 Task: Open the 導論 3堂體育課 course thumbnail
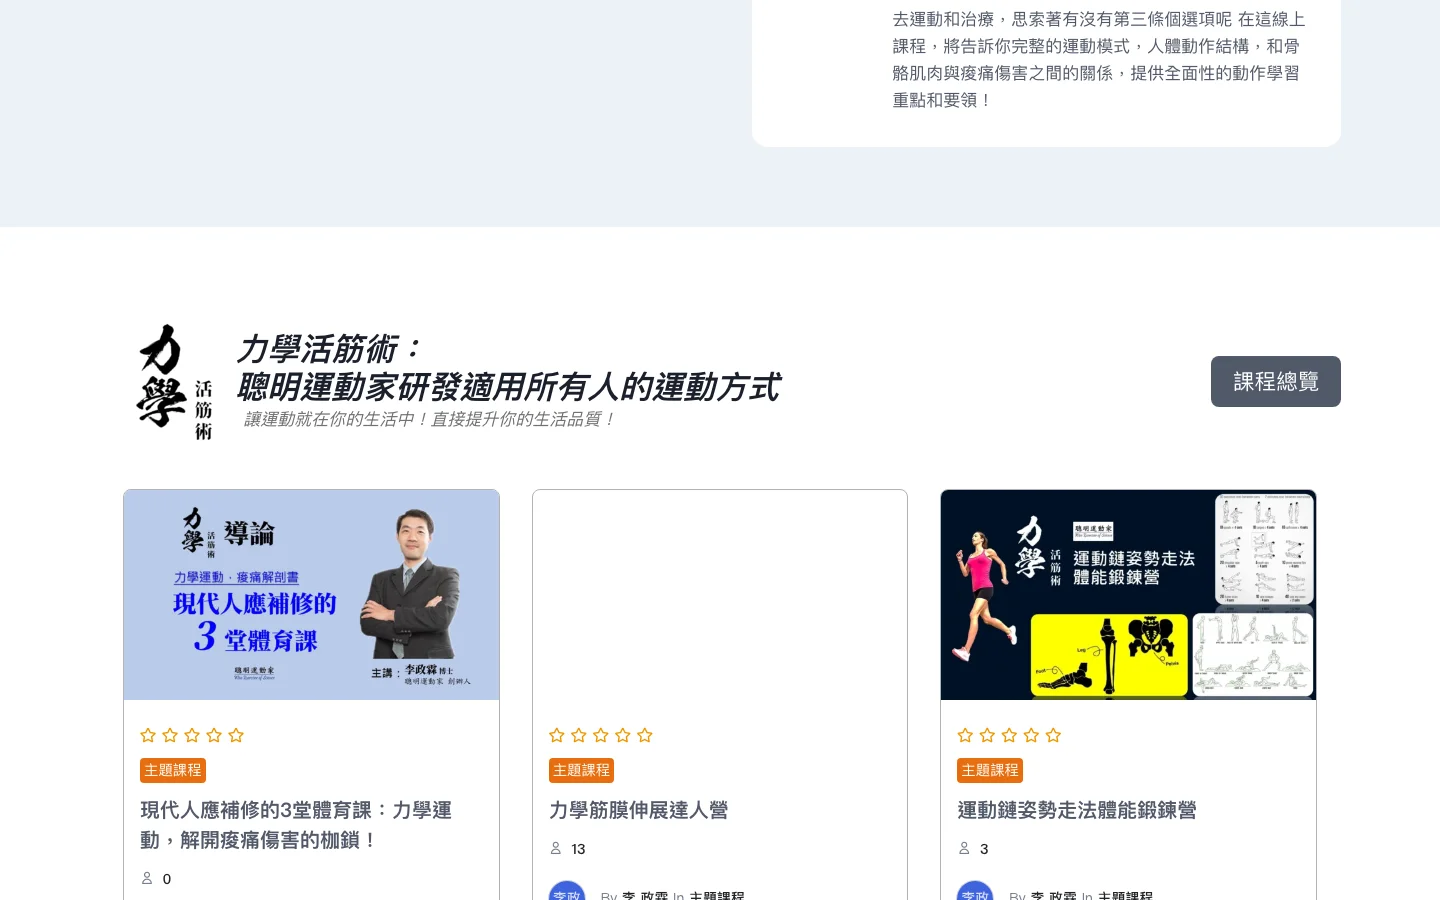311,595
